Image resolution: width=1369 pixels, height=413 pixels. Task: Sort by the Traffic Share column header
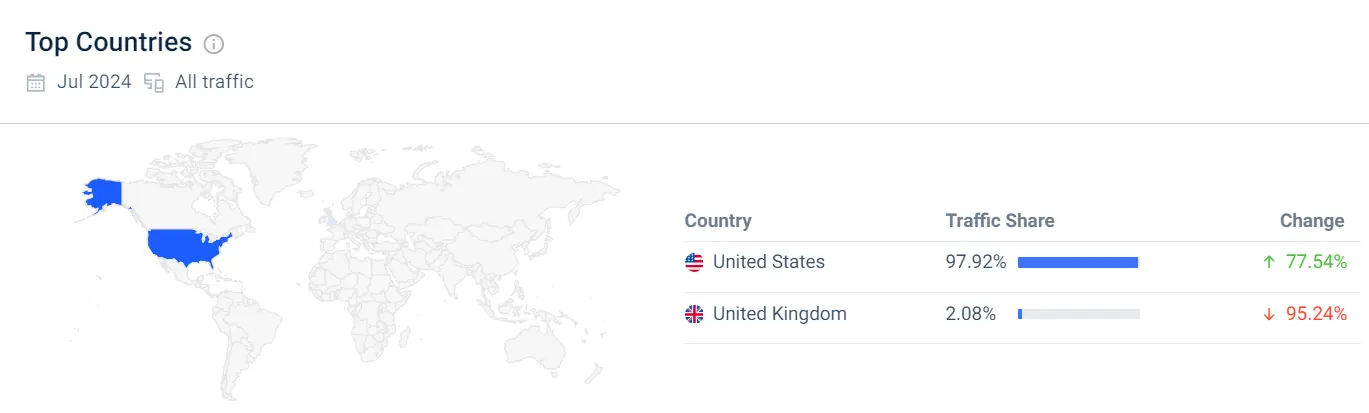(x=999, y=221)
